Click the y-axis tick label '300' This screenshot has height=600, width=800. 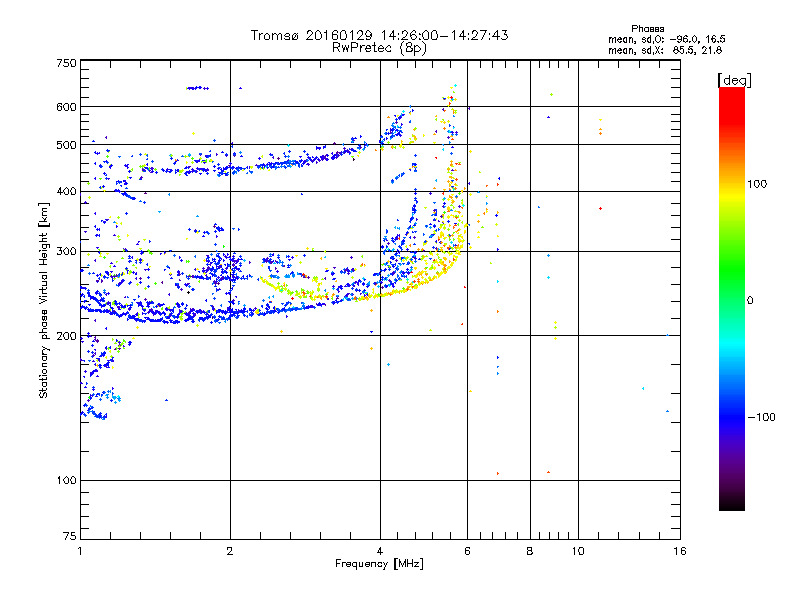coord(66,252)
